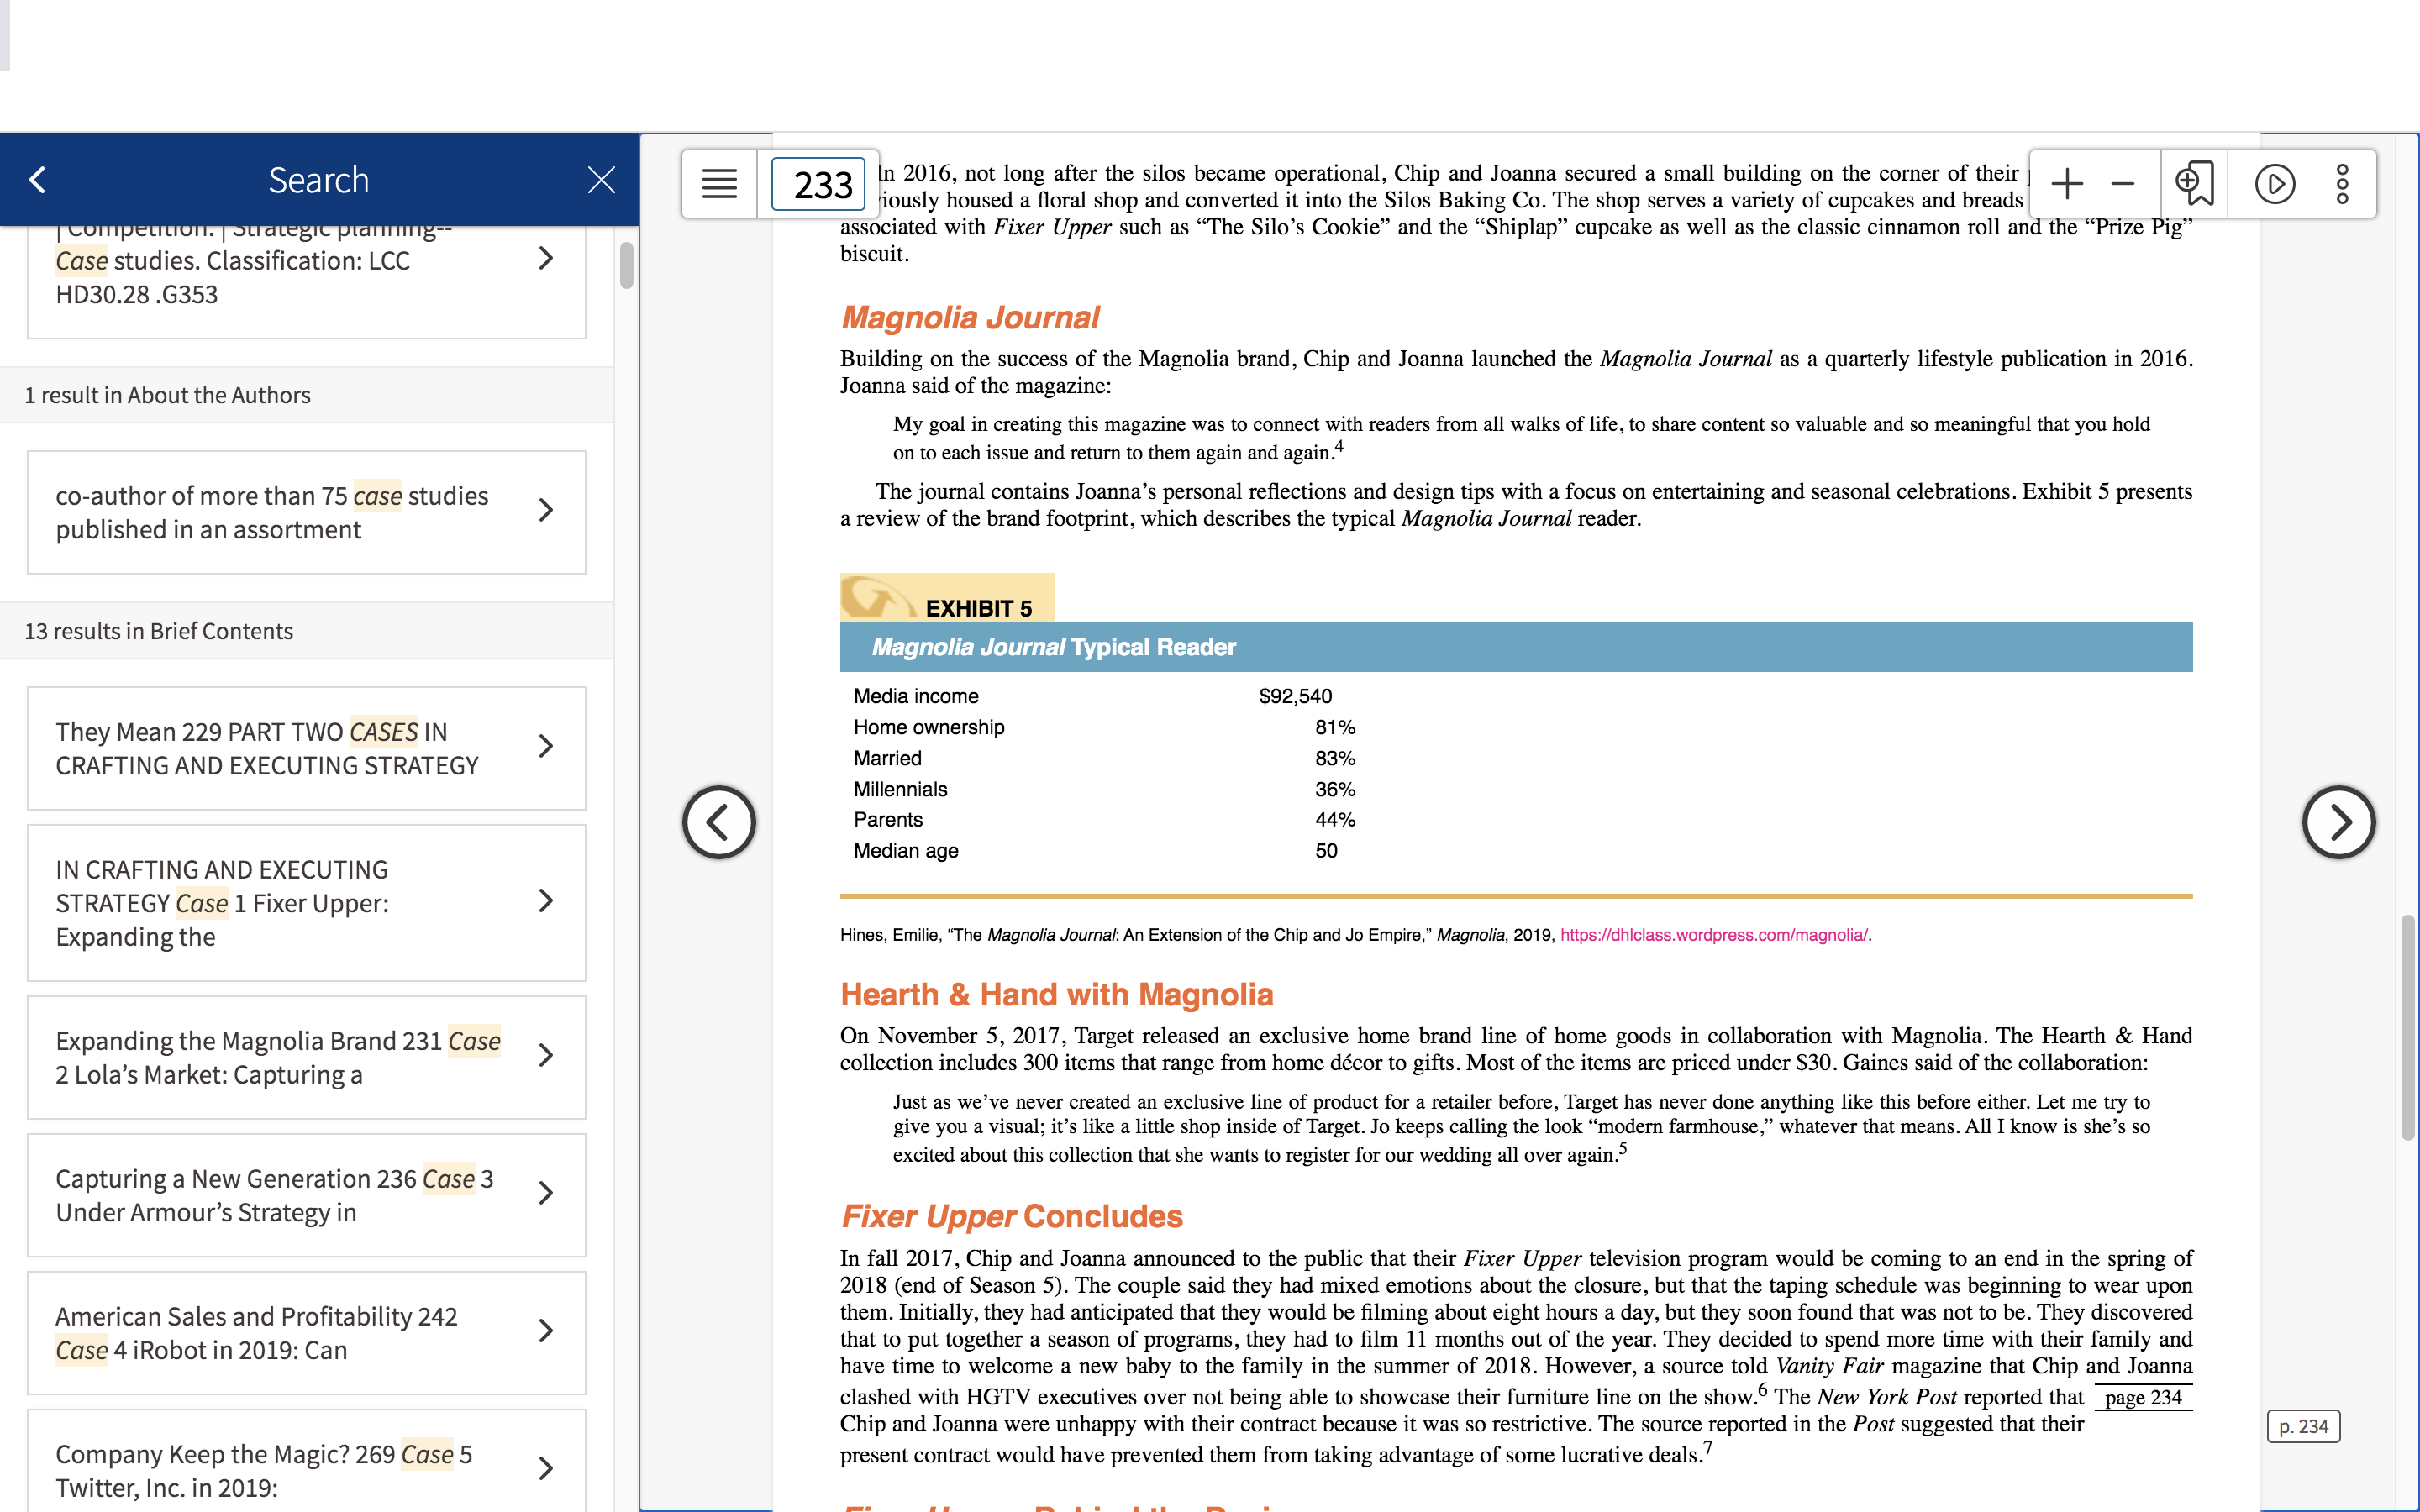The width and height of the screenshot is (2420, 1512).
Task: Open the 'Case 1 Fixer Upper' search result
Action: [306, 903]
